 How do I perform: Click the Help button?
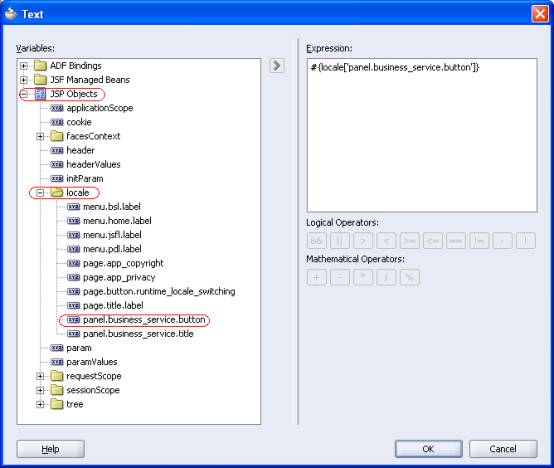click(51, 449)
